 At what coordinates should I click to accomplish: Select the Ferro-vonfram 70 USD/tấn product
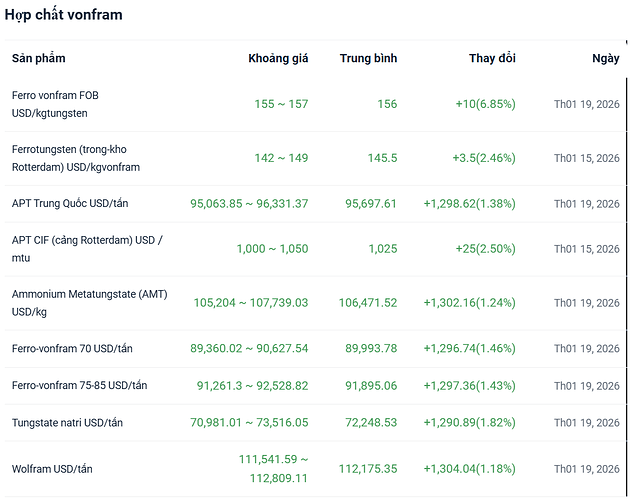[x=72, y=348]
